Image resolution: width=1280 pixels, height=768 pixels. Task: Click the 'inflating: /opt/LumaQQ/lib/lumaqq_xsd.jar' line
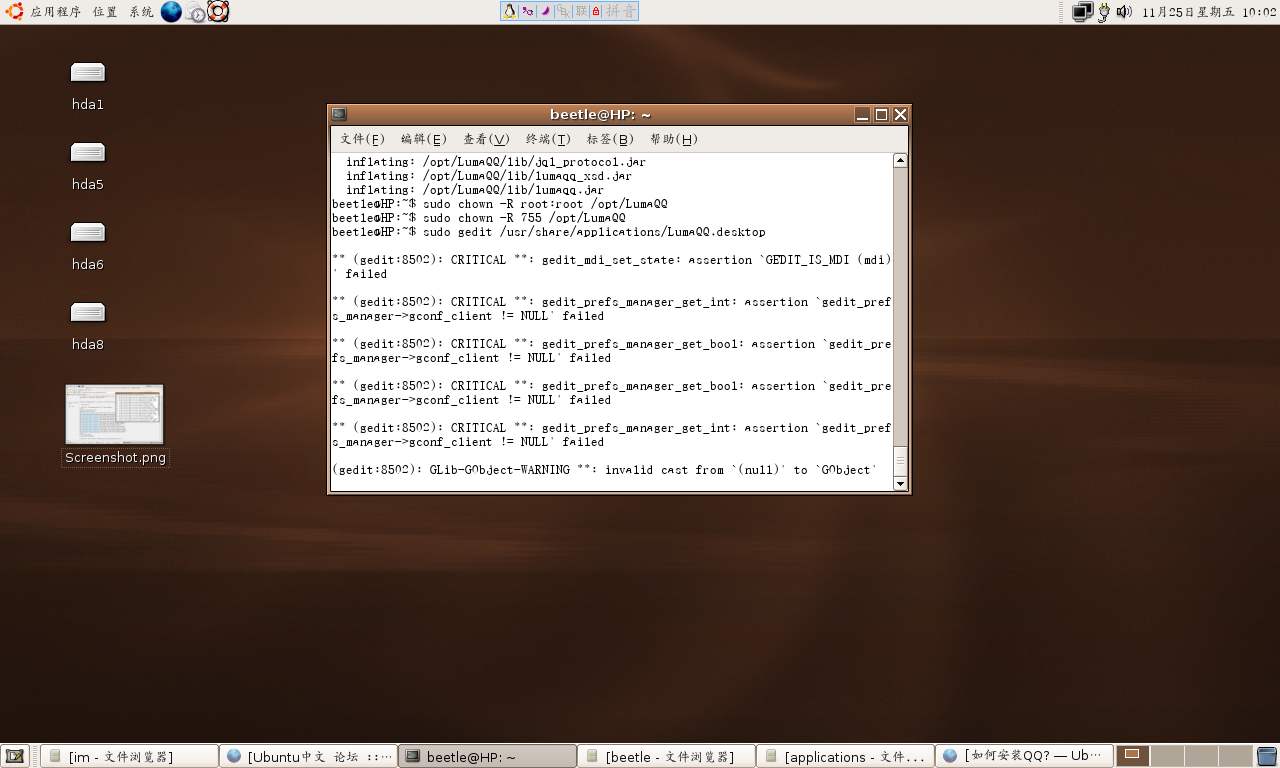coord(489,176)
